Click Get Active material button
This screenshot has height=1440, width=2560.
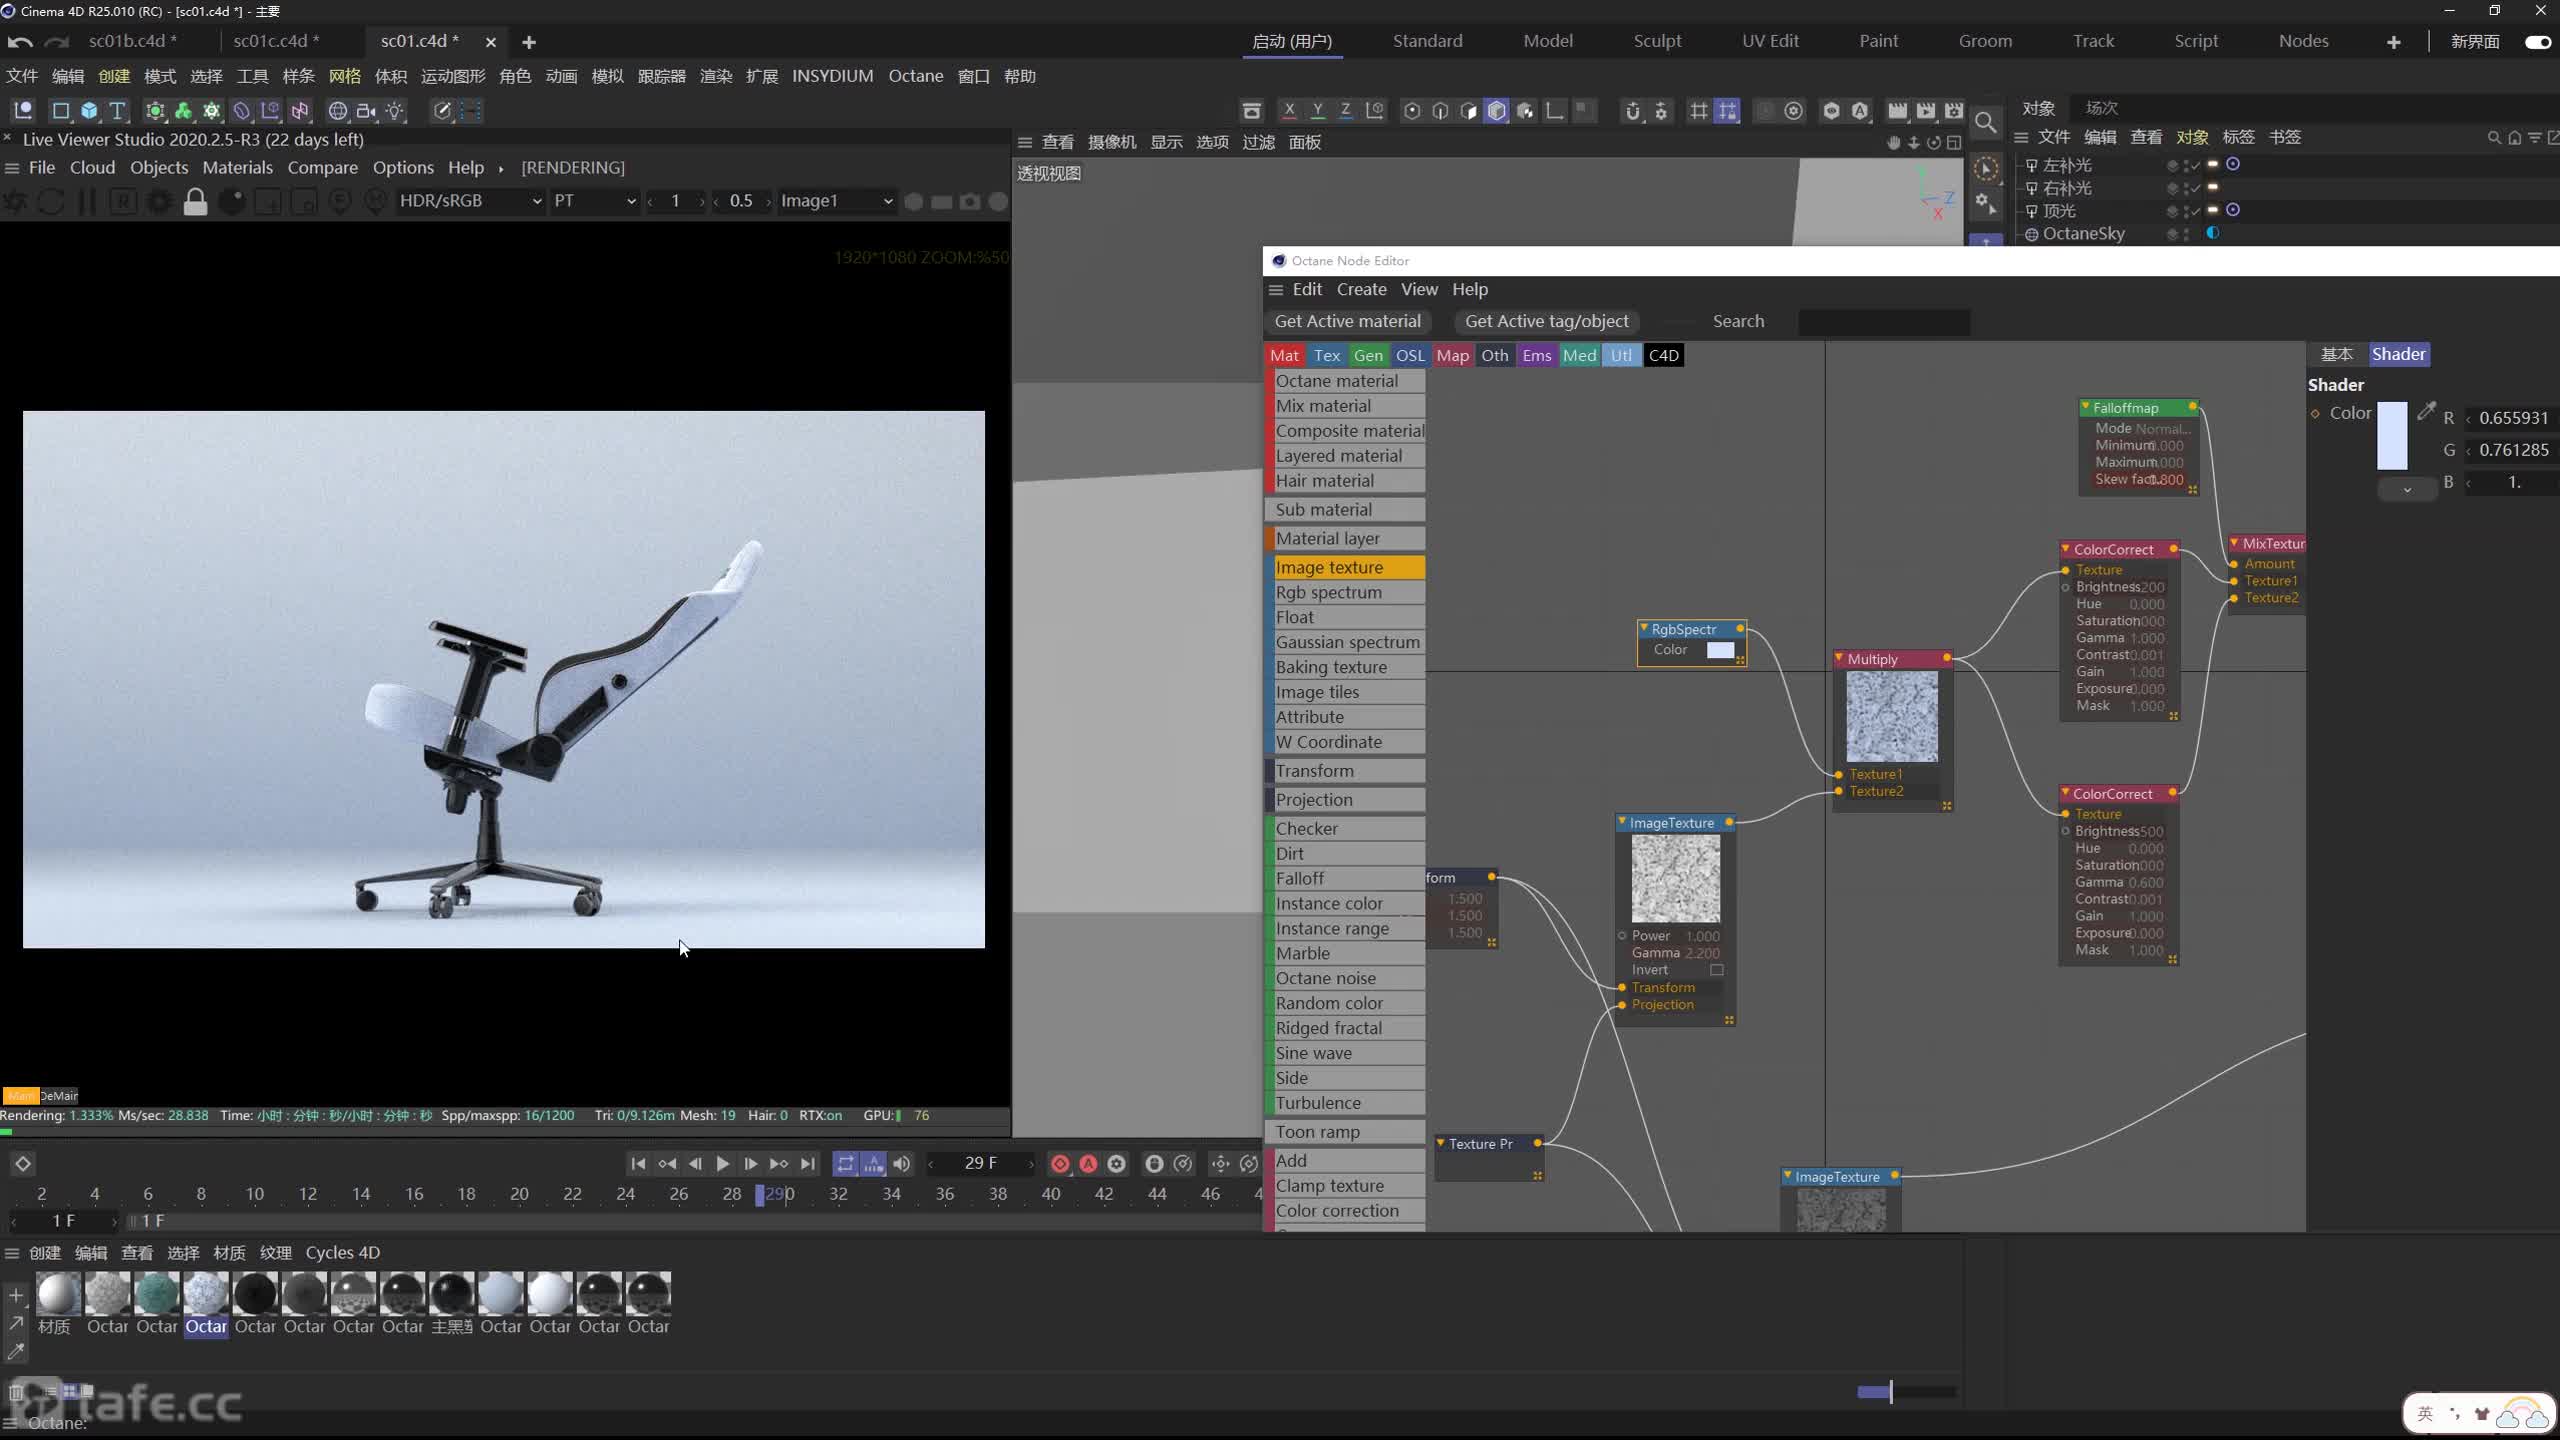point(1347,321)
